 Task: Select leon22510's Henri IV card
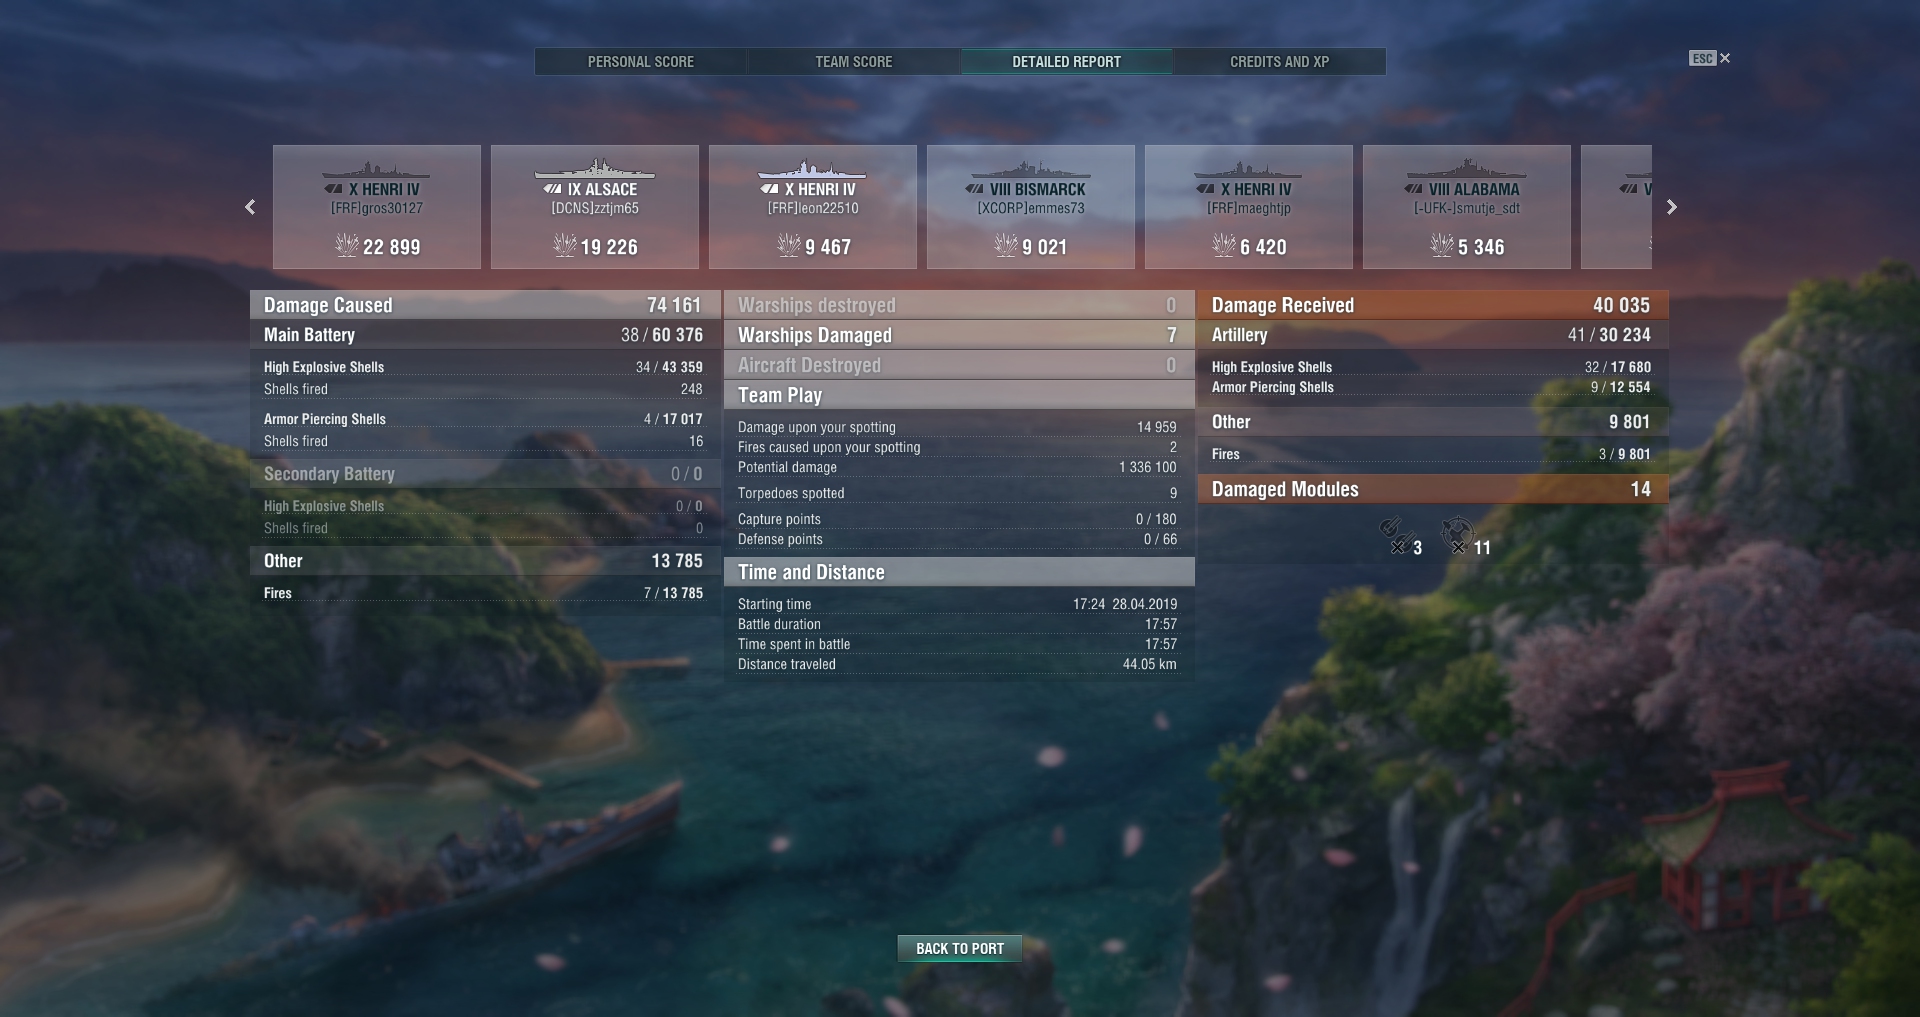[813, 207]
